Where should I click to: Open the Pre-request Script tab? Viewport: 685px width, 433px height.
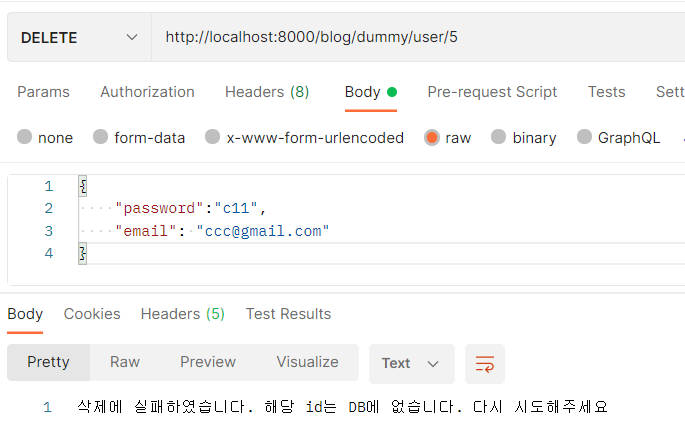tap(492, 92)
